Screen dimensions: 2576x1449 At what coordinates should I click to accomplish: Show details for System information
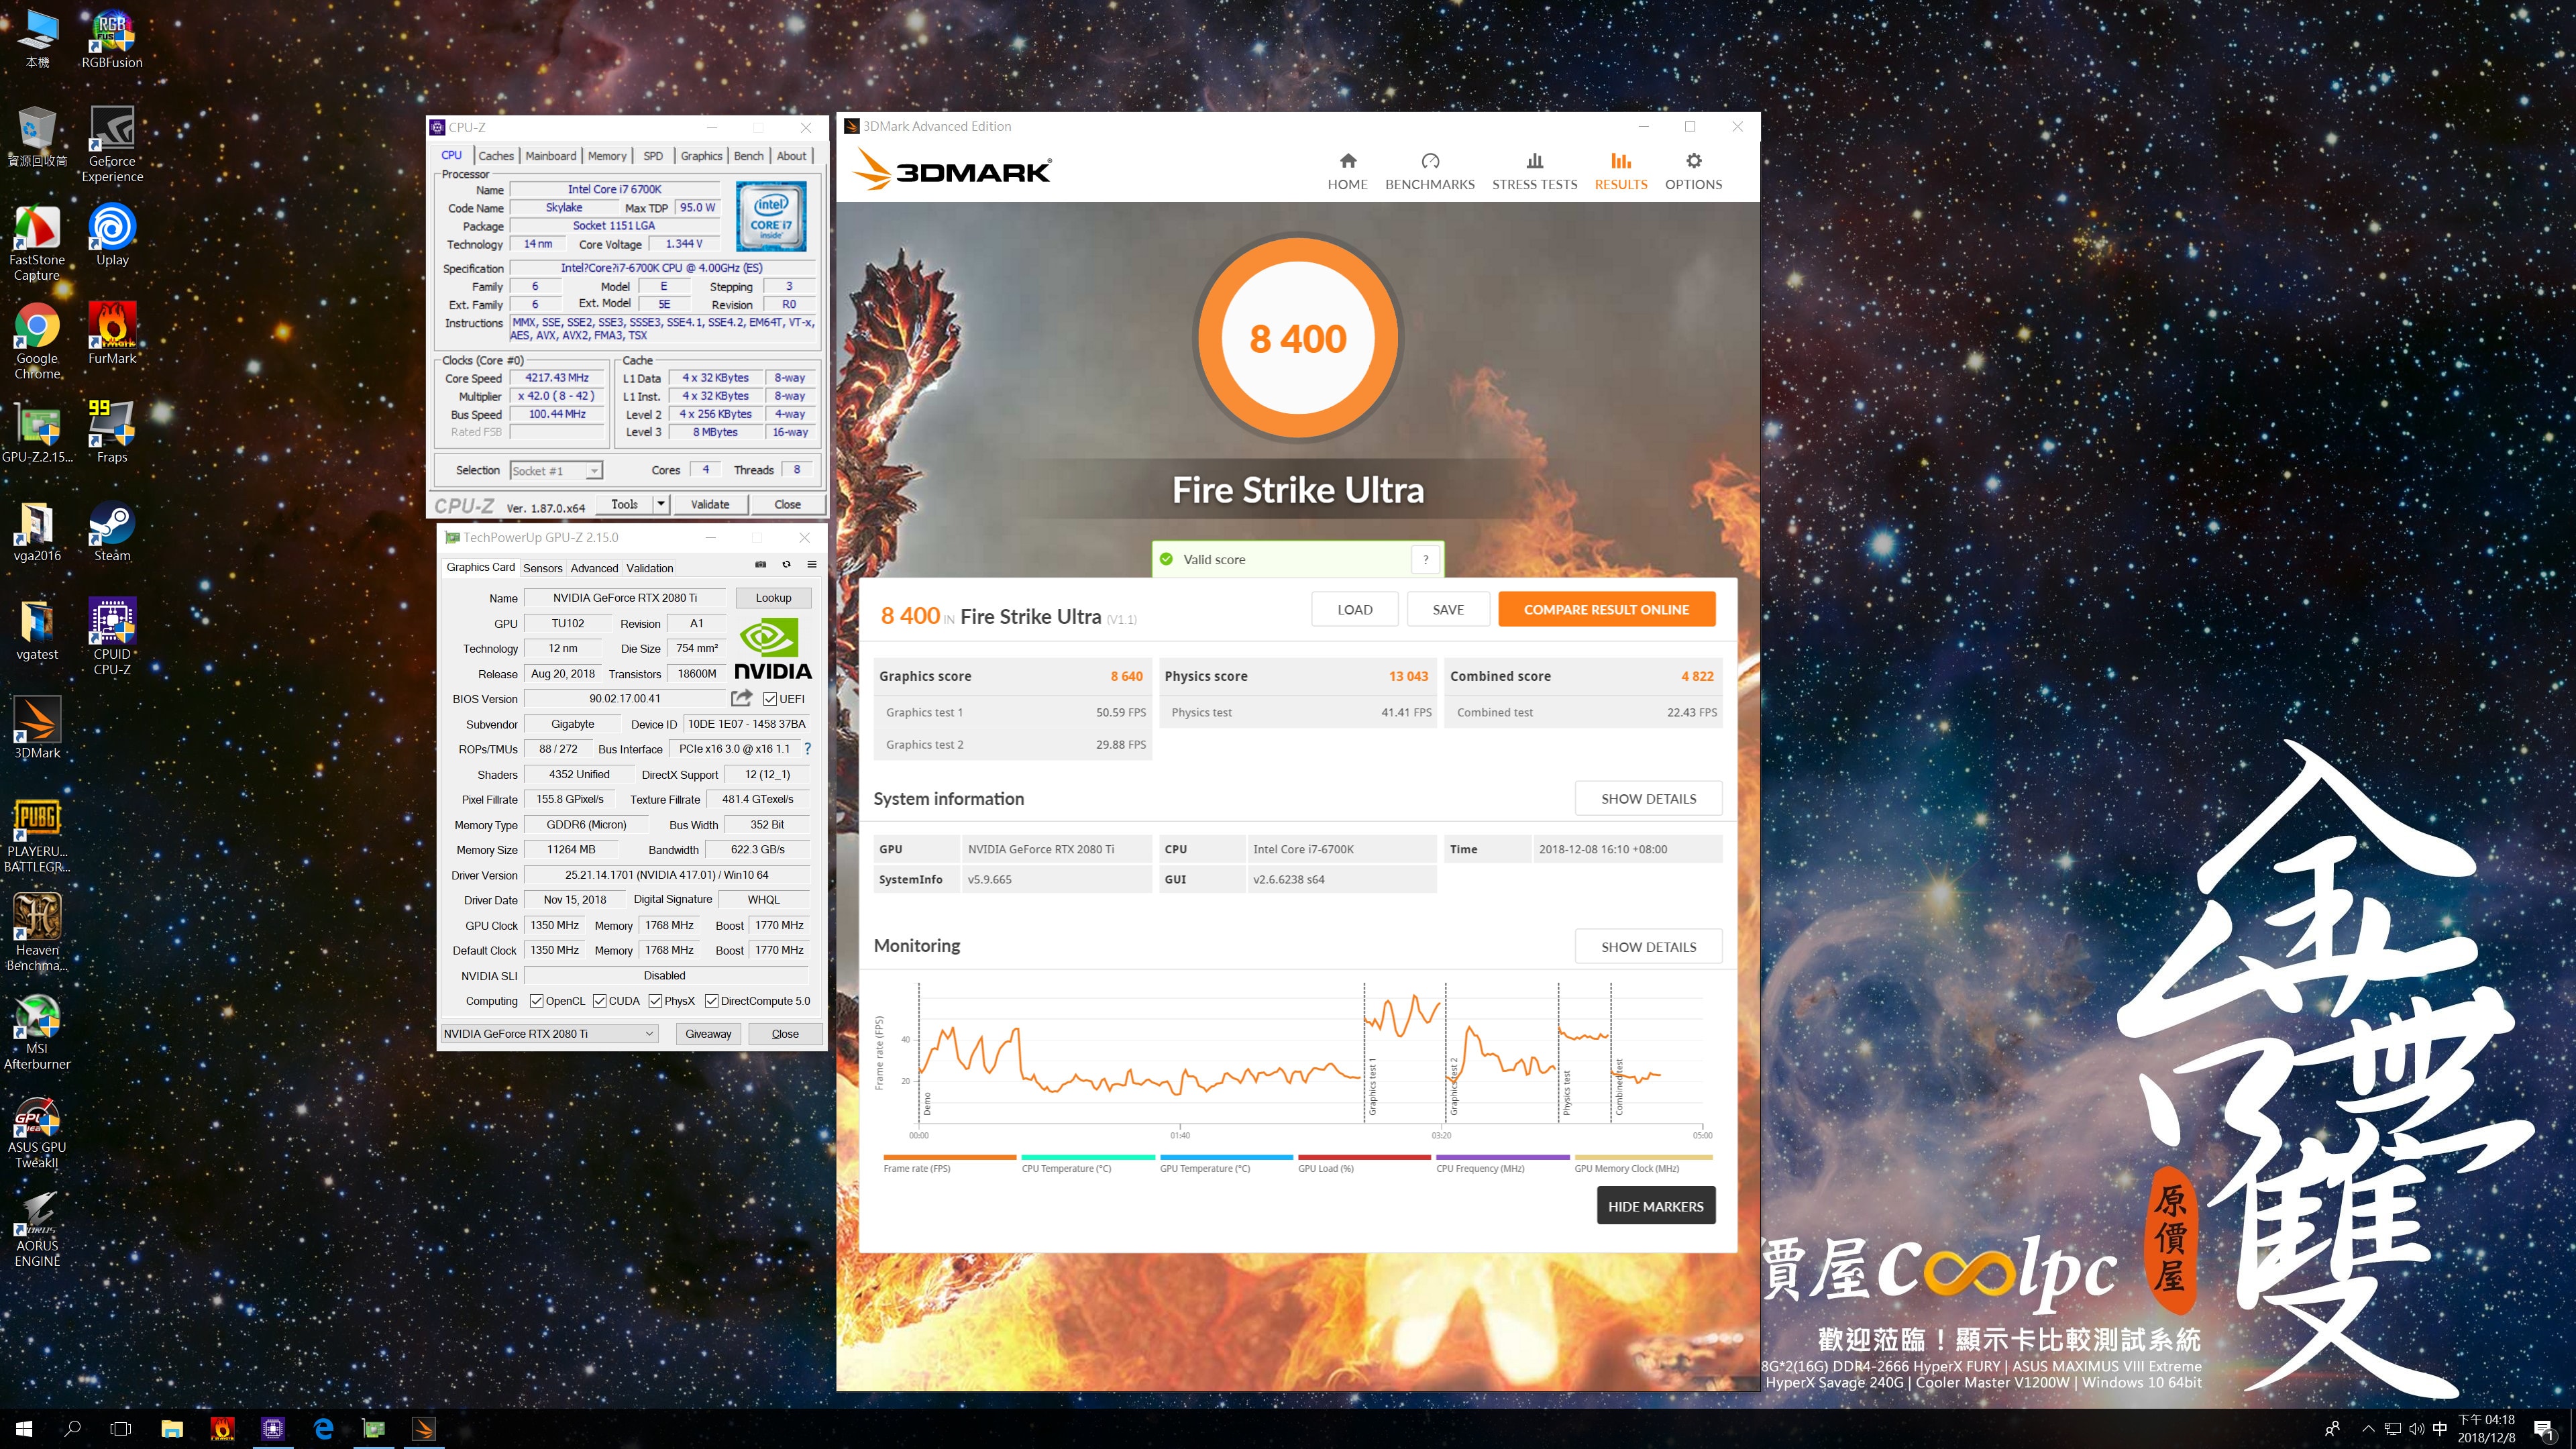pos(1648,799)
